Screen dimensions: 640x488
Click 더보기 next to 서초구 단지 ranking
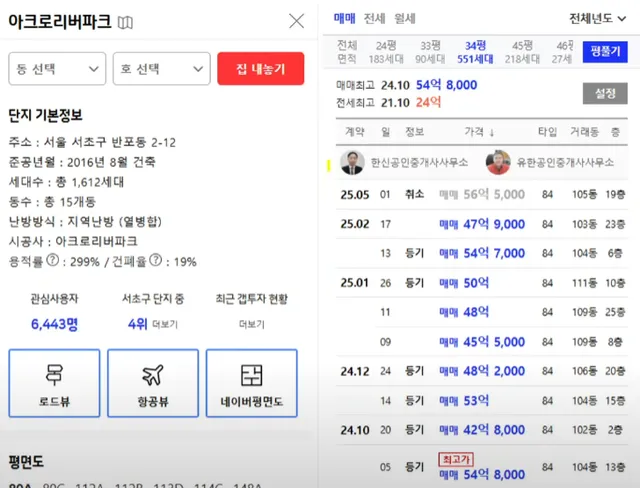(x=165, y=325)
